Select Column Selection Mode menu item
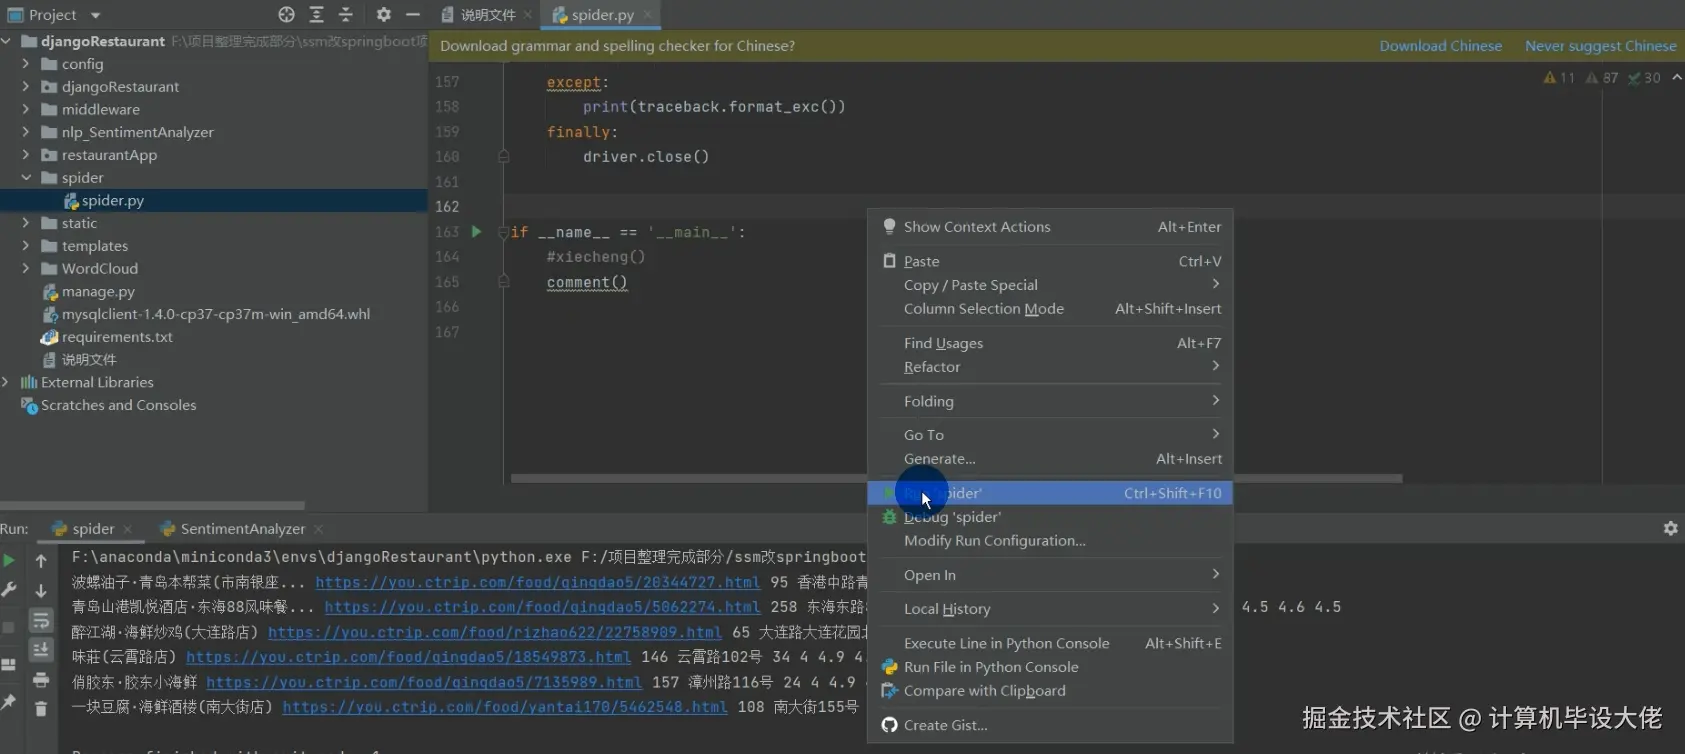This screenshot has height=754, width=1685. pos(1050,309)
